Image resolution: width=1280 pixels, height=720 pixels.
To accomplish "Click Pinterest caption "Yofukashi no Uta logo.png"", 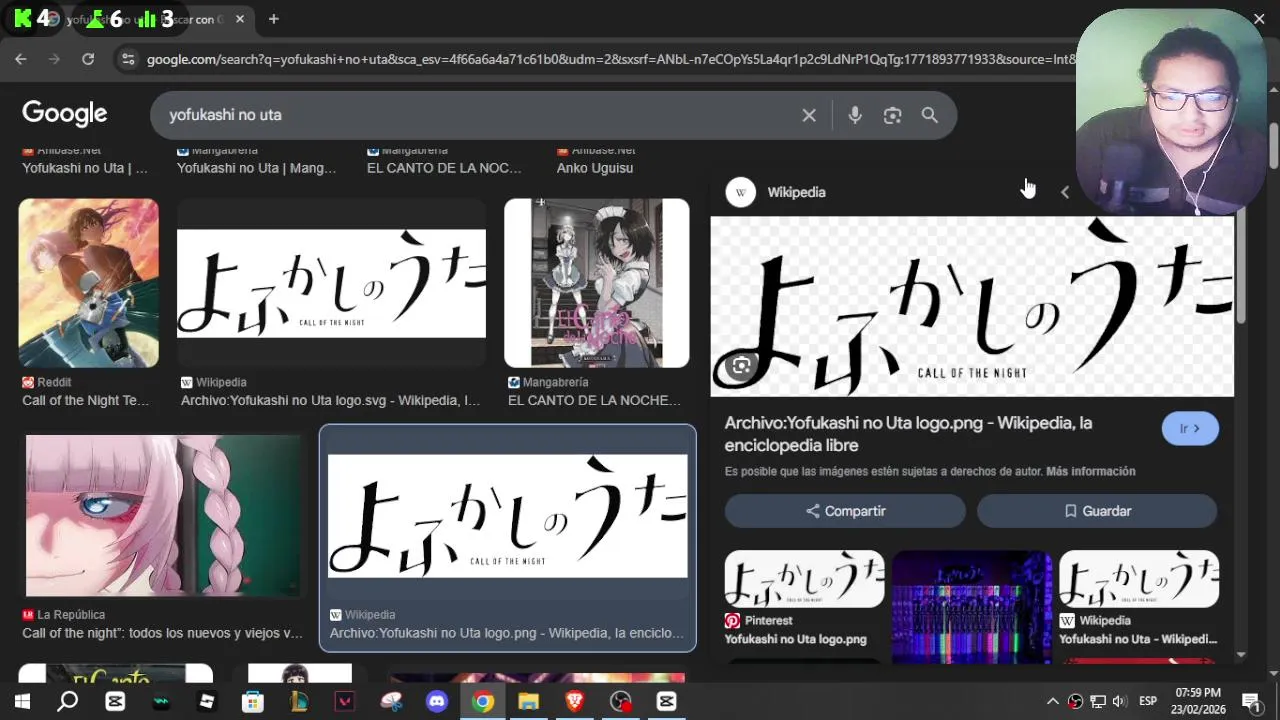I will tap(795, 640).
